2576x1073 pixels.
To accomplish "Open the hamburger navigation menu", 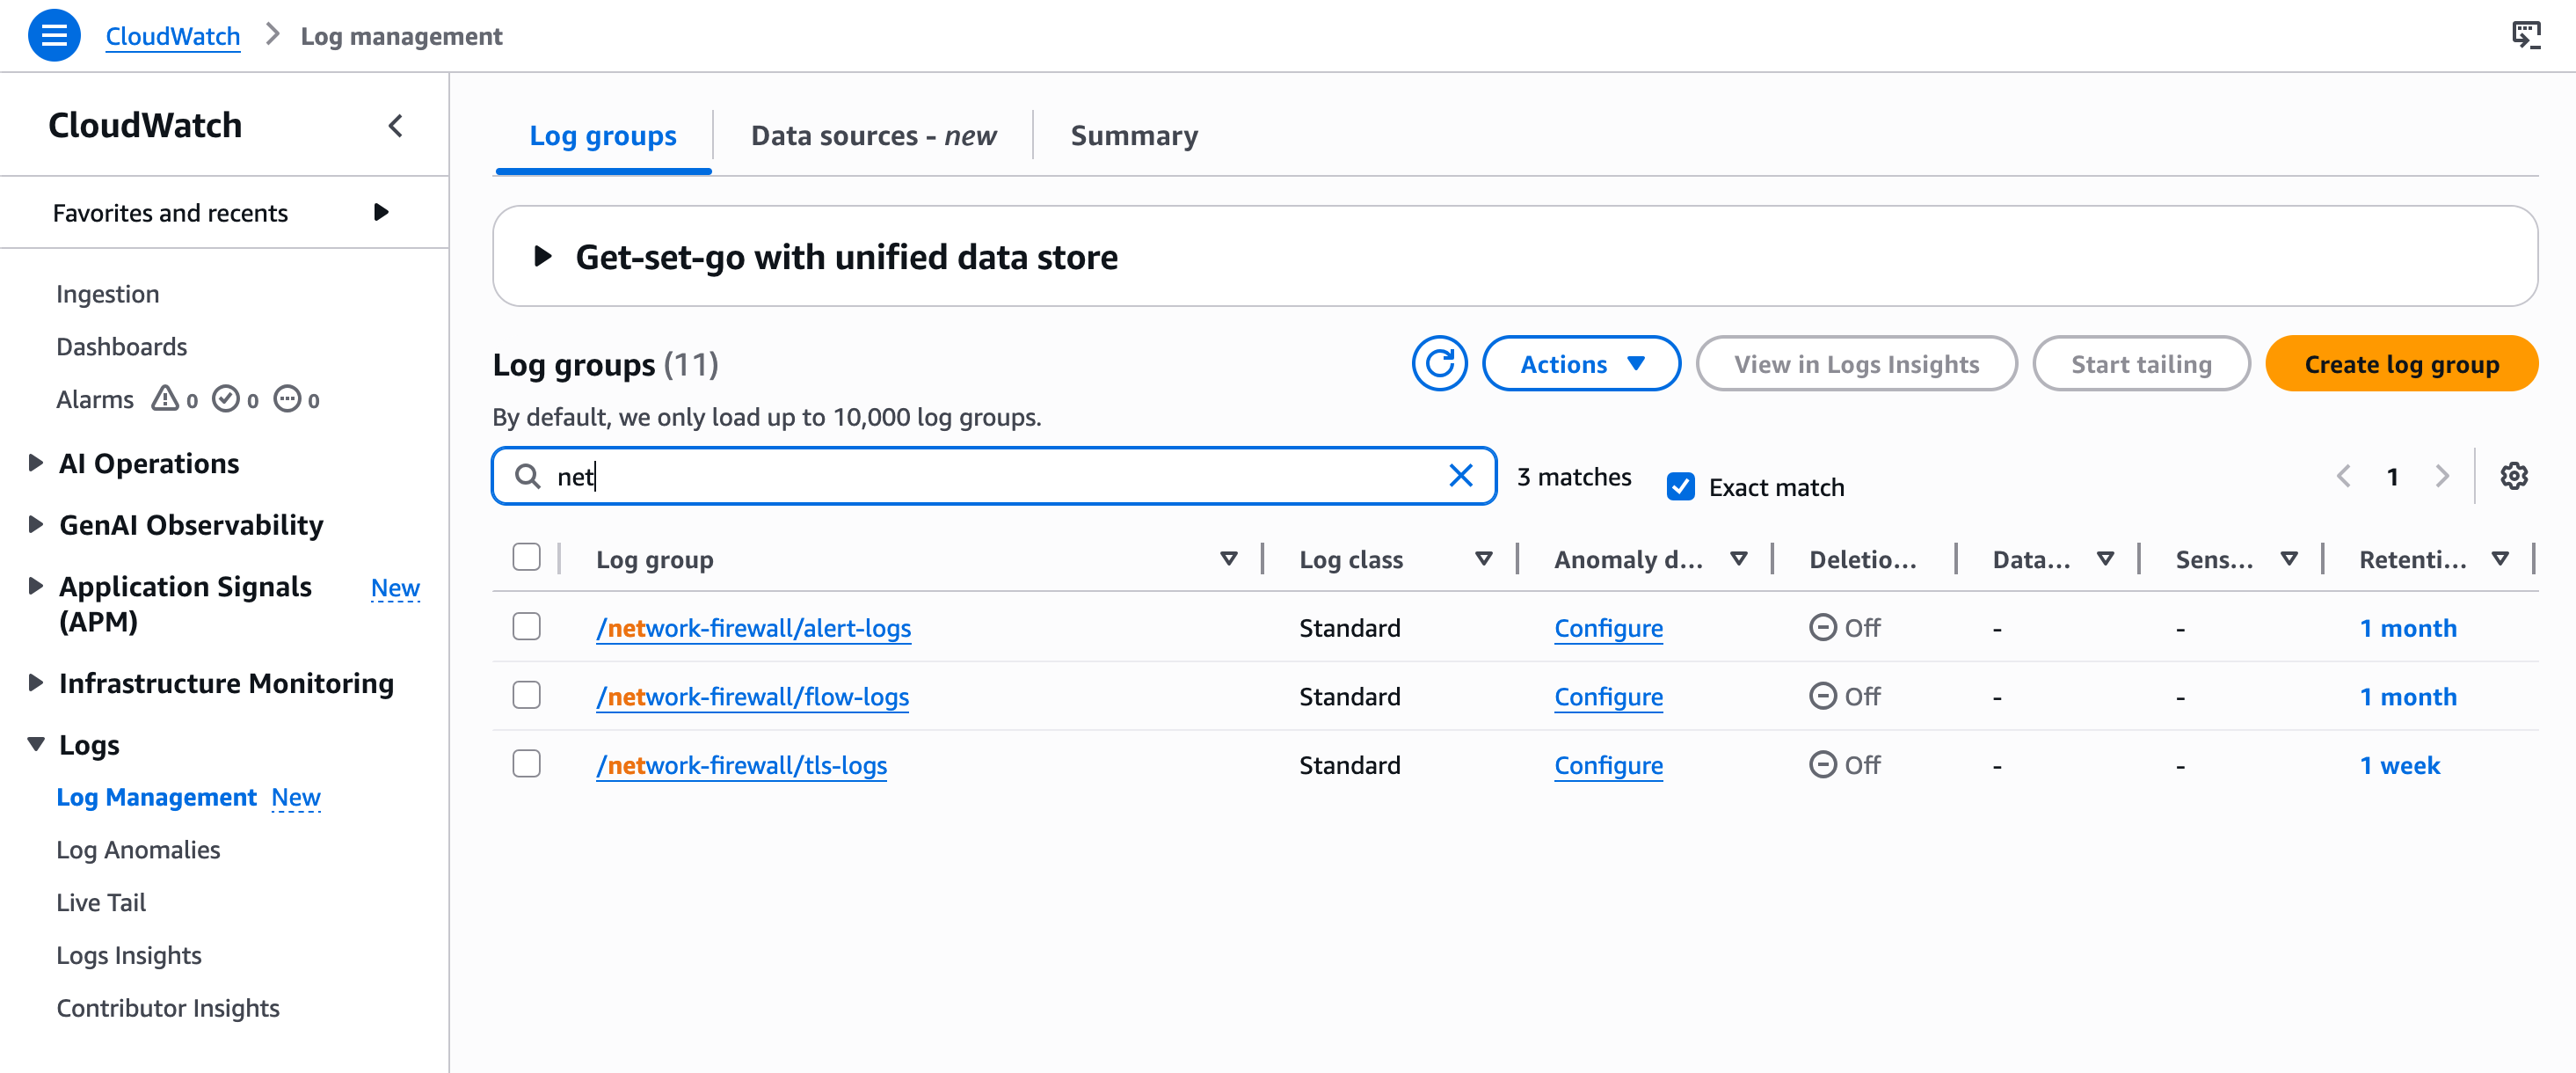I will pyautogui.click(x=54, y=36).
